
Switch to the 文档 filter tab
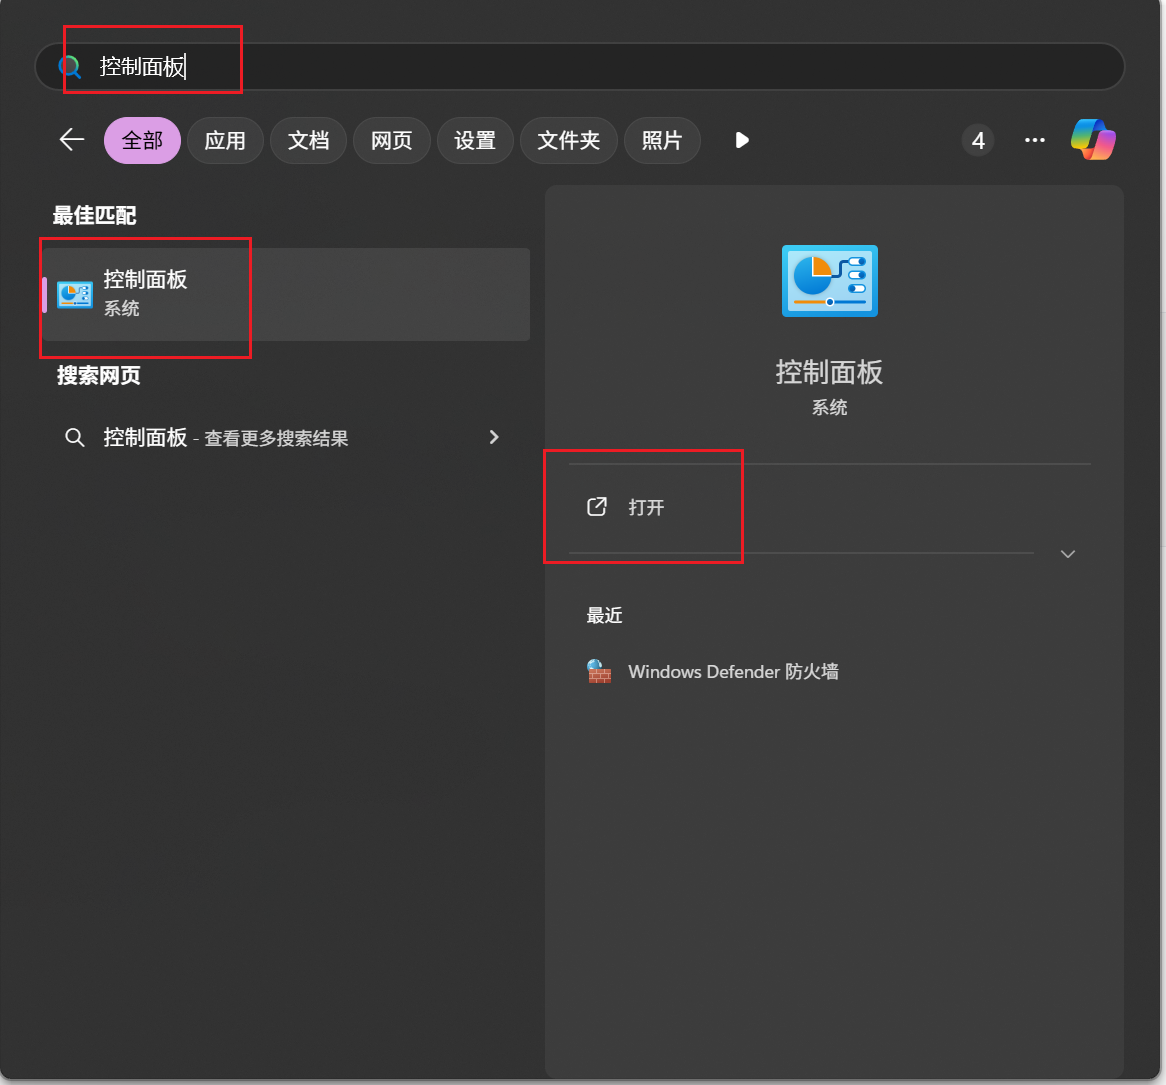coord(308,141)
